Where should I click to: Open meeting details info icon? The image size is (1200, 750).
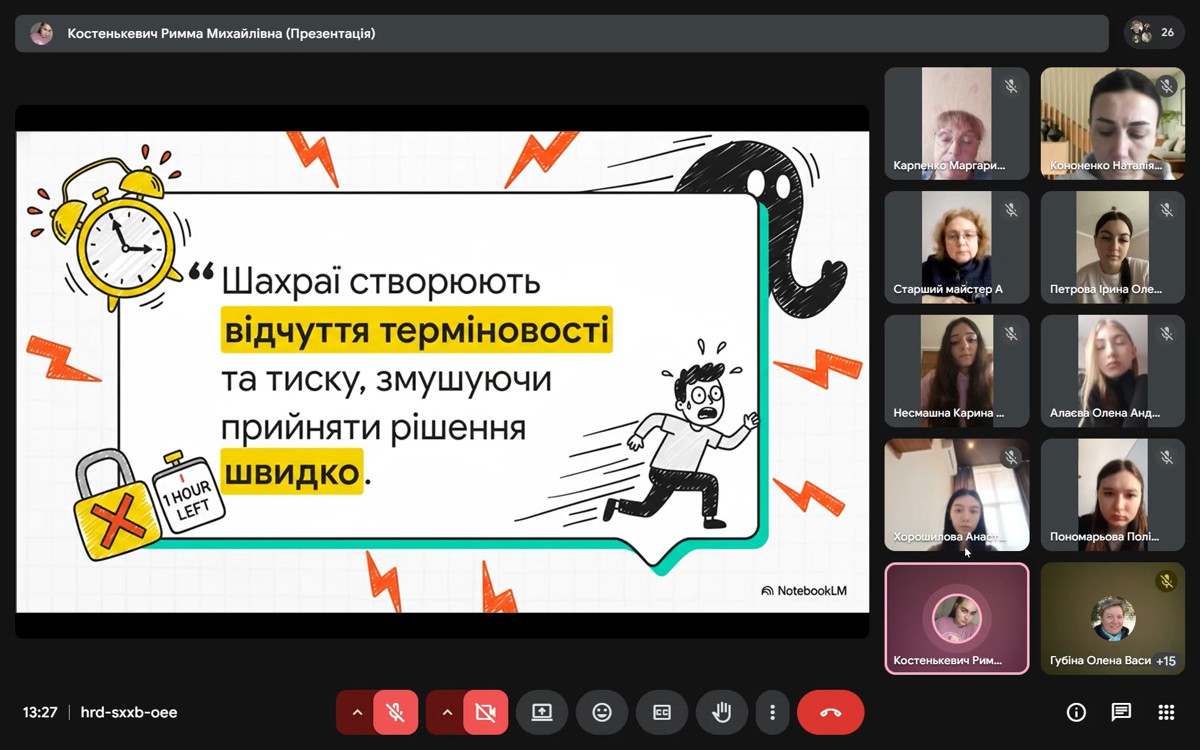1076,712
